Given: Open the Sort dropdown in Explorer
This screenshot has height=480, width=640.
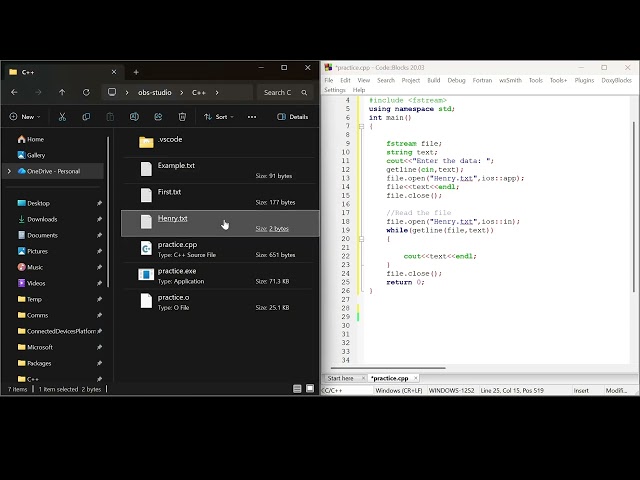Looking at the screenshot, I should coord(219,117).
